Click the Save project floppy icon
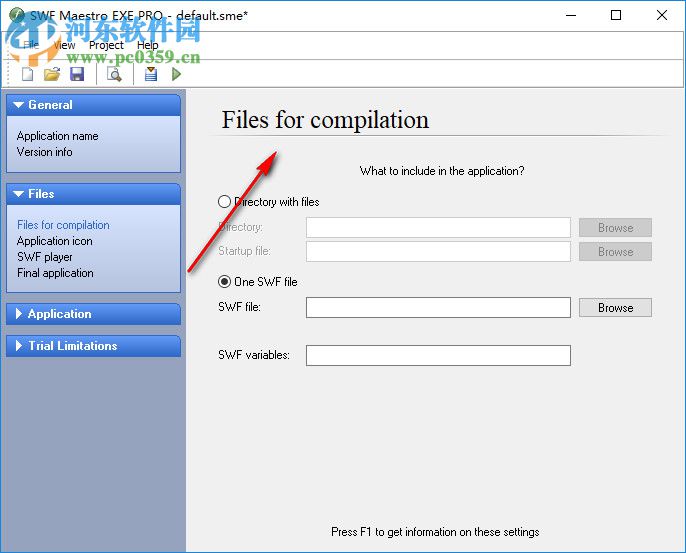 77,74
